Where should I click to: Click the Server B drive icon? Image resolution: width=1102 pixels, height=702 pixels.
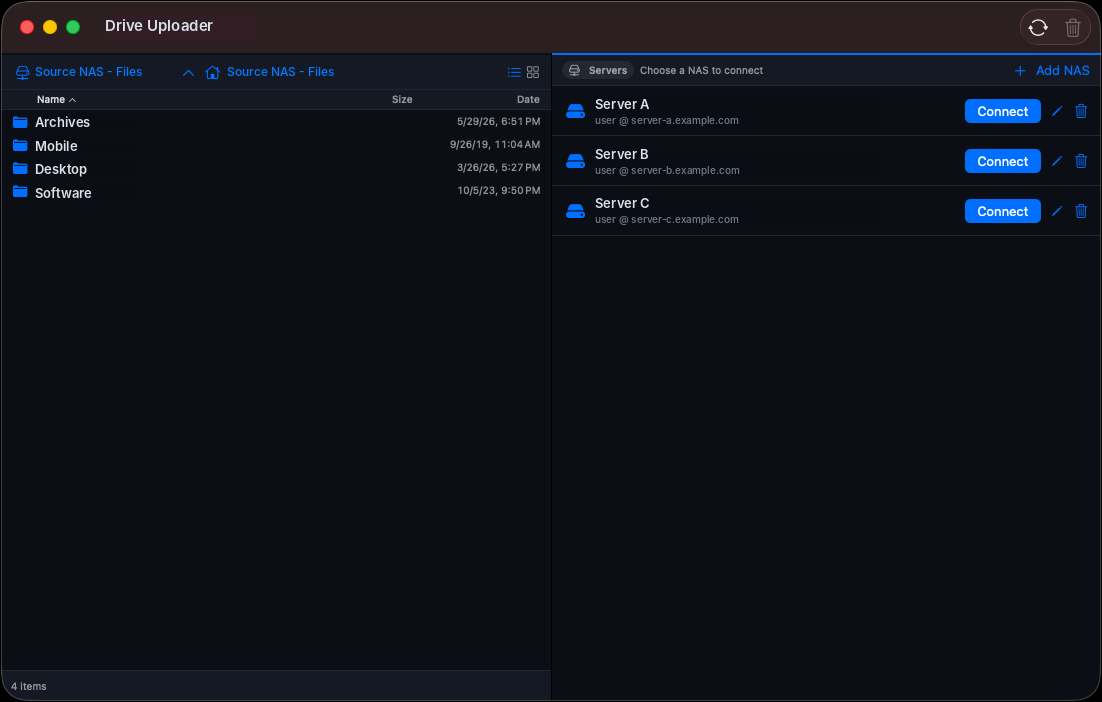pyautogui.click(x=576, y=161)
